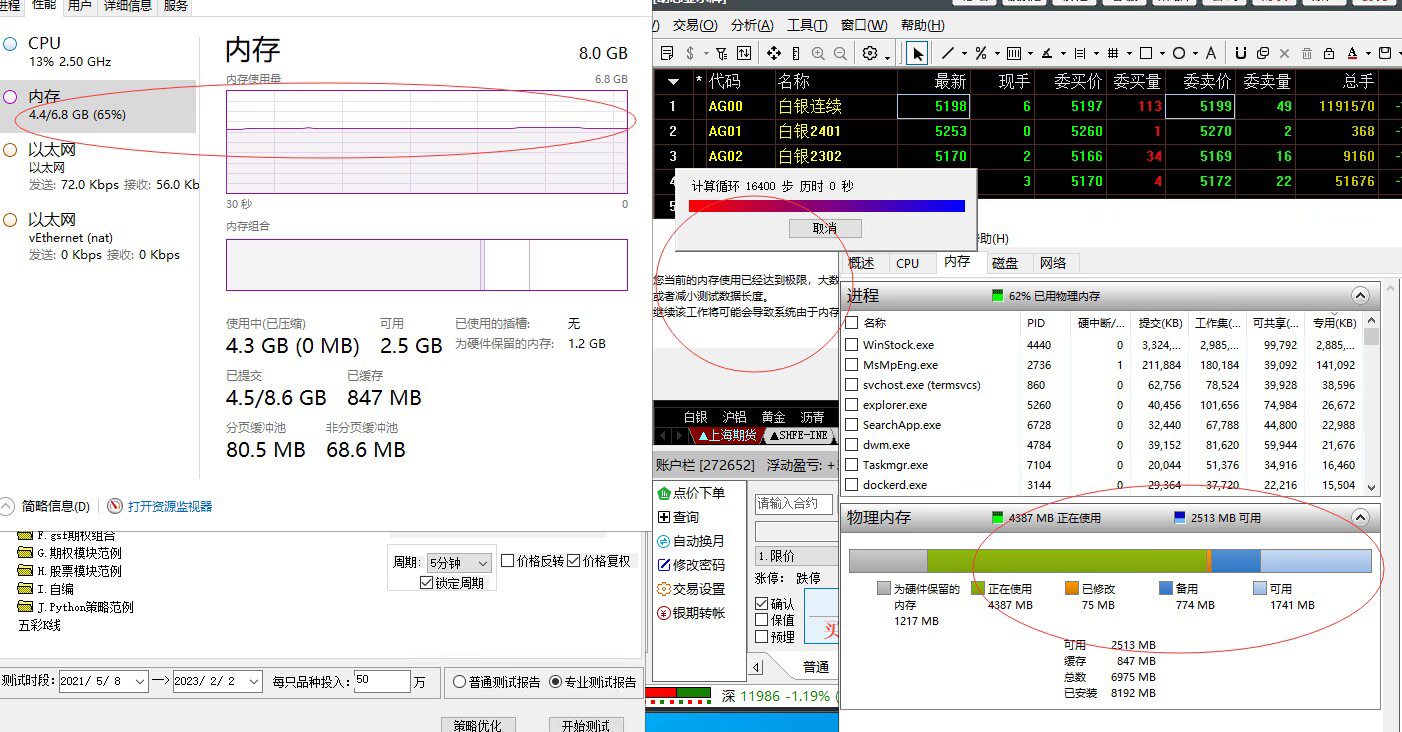Tick the WinStock.exe process checkbox

point(852,345)
